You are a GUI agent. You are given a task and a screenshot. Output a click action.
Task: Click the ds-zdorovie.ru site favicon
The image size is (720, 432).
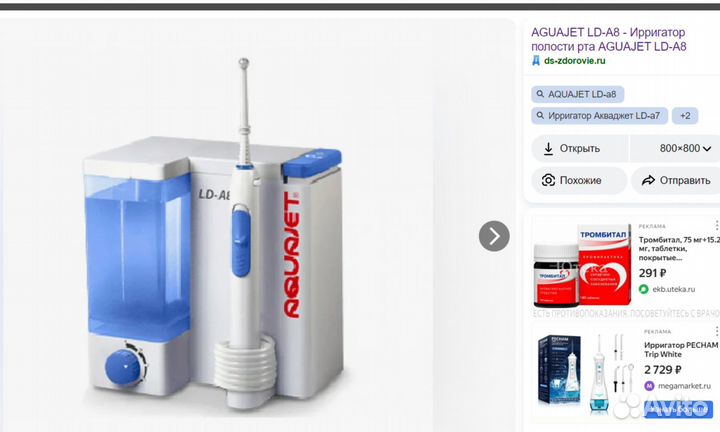[536, 61]
